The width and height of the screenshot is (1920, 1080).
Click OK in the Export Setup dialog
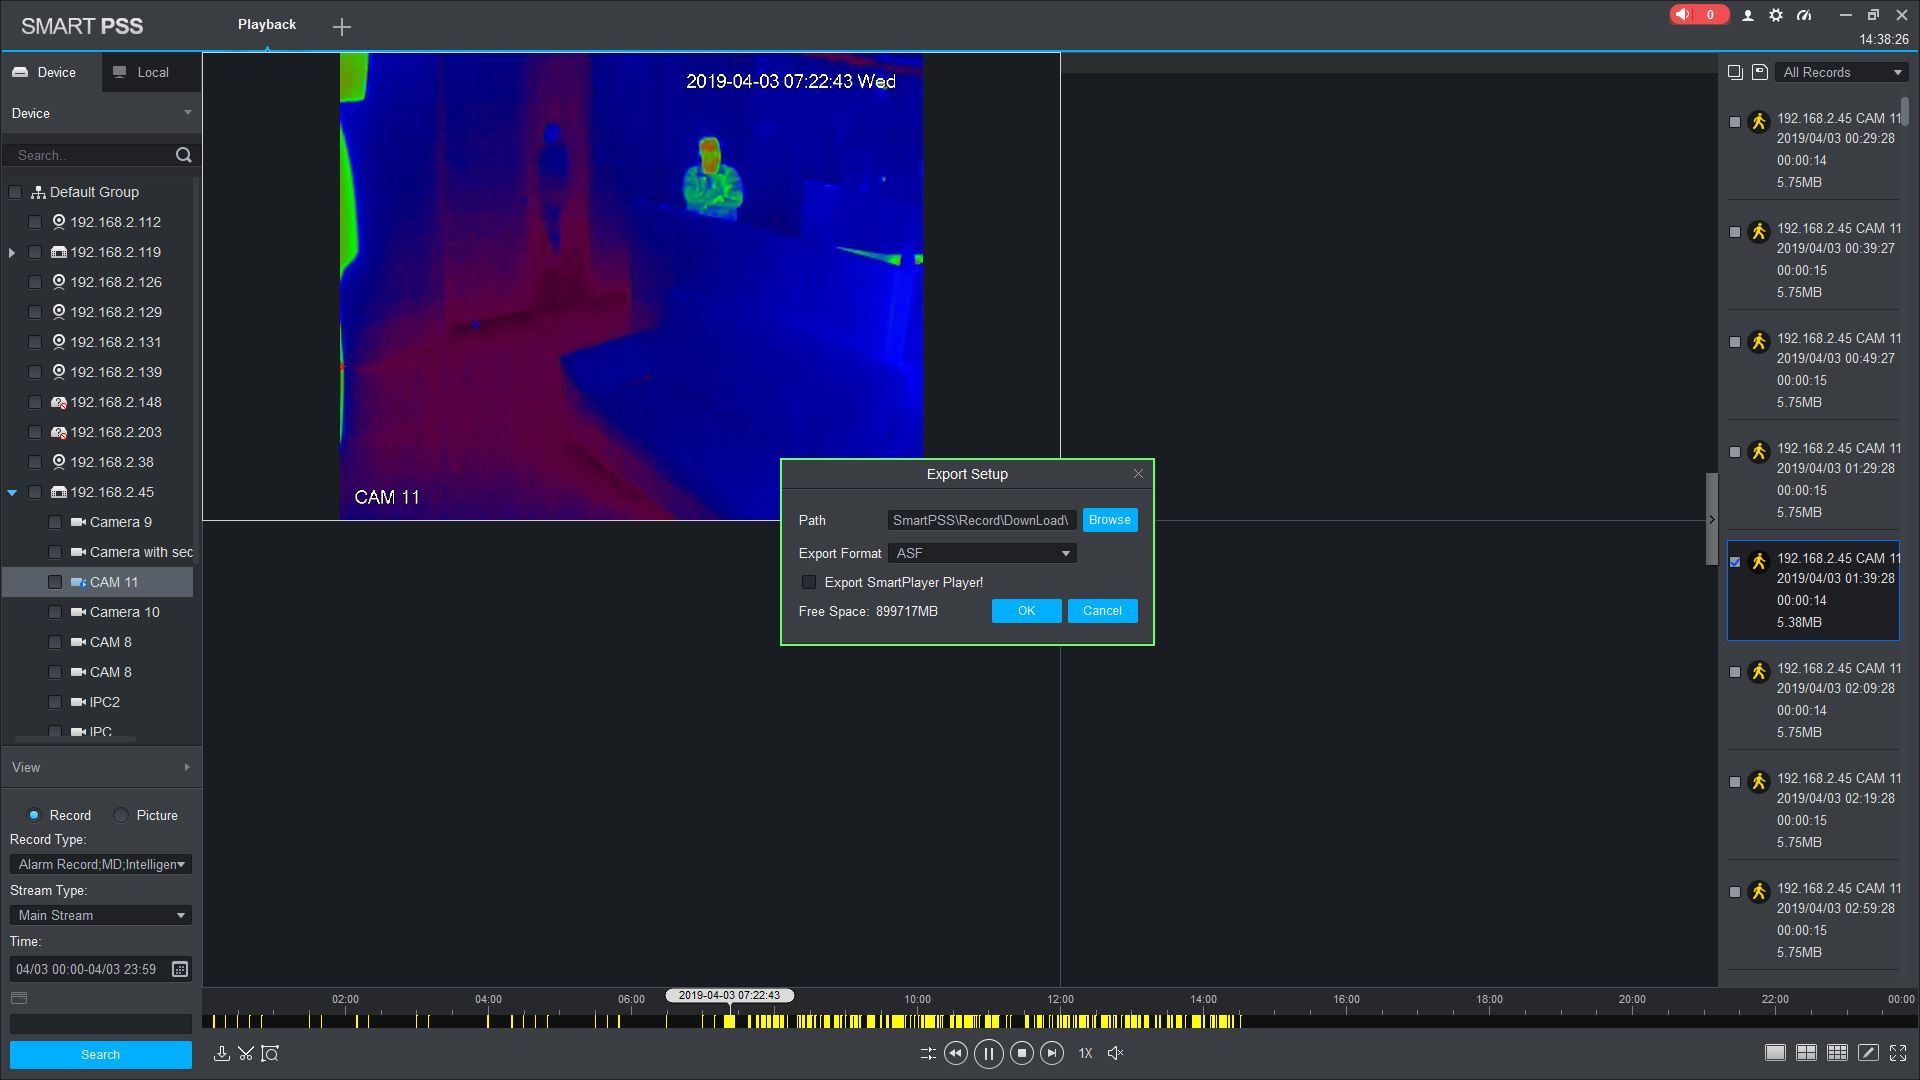pos(1026,611)
